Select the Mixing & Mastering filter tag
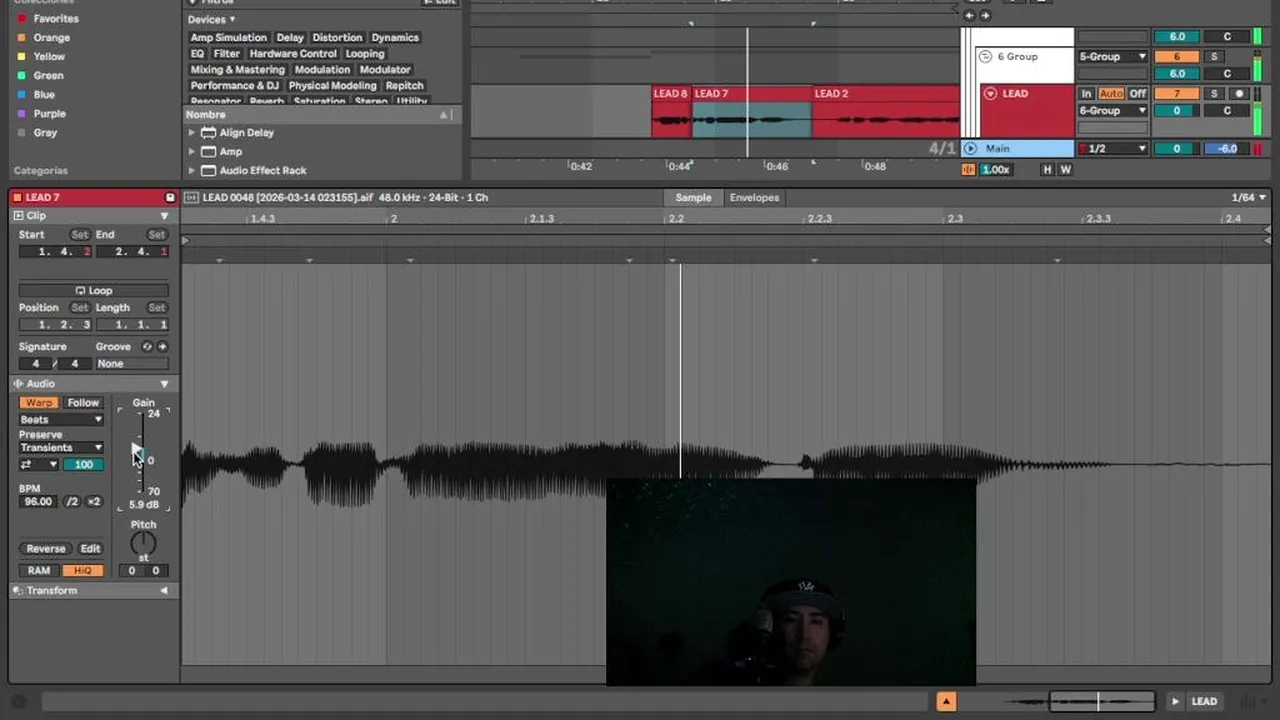 pyautogui.click(x=238, y=69)
